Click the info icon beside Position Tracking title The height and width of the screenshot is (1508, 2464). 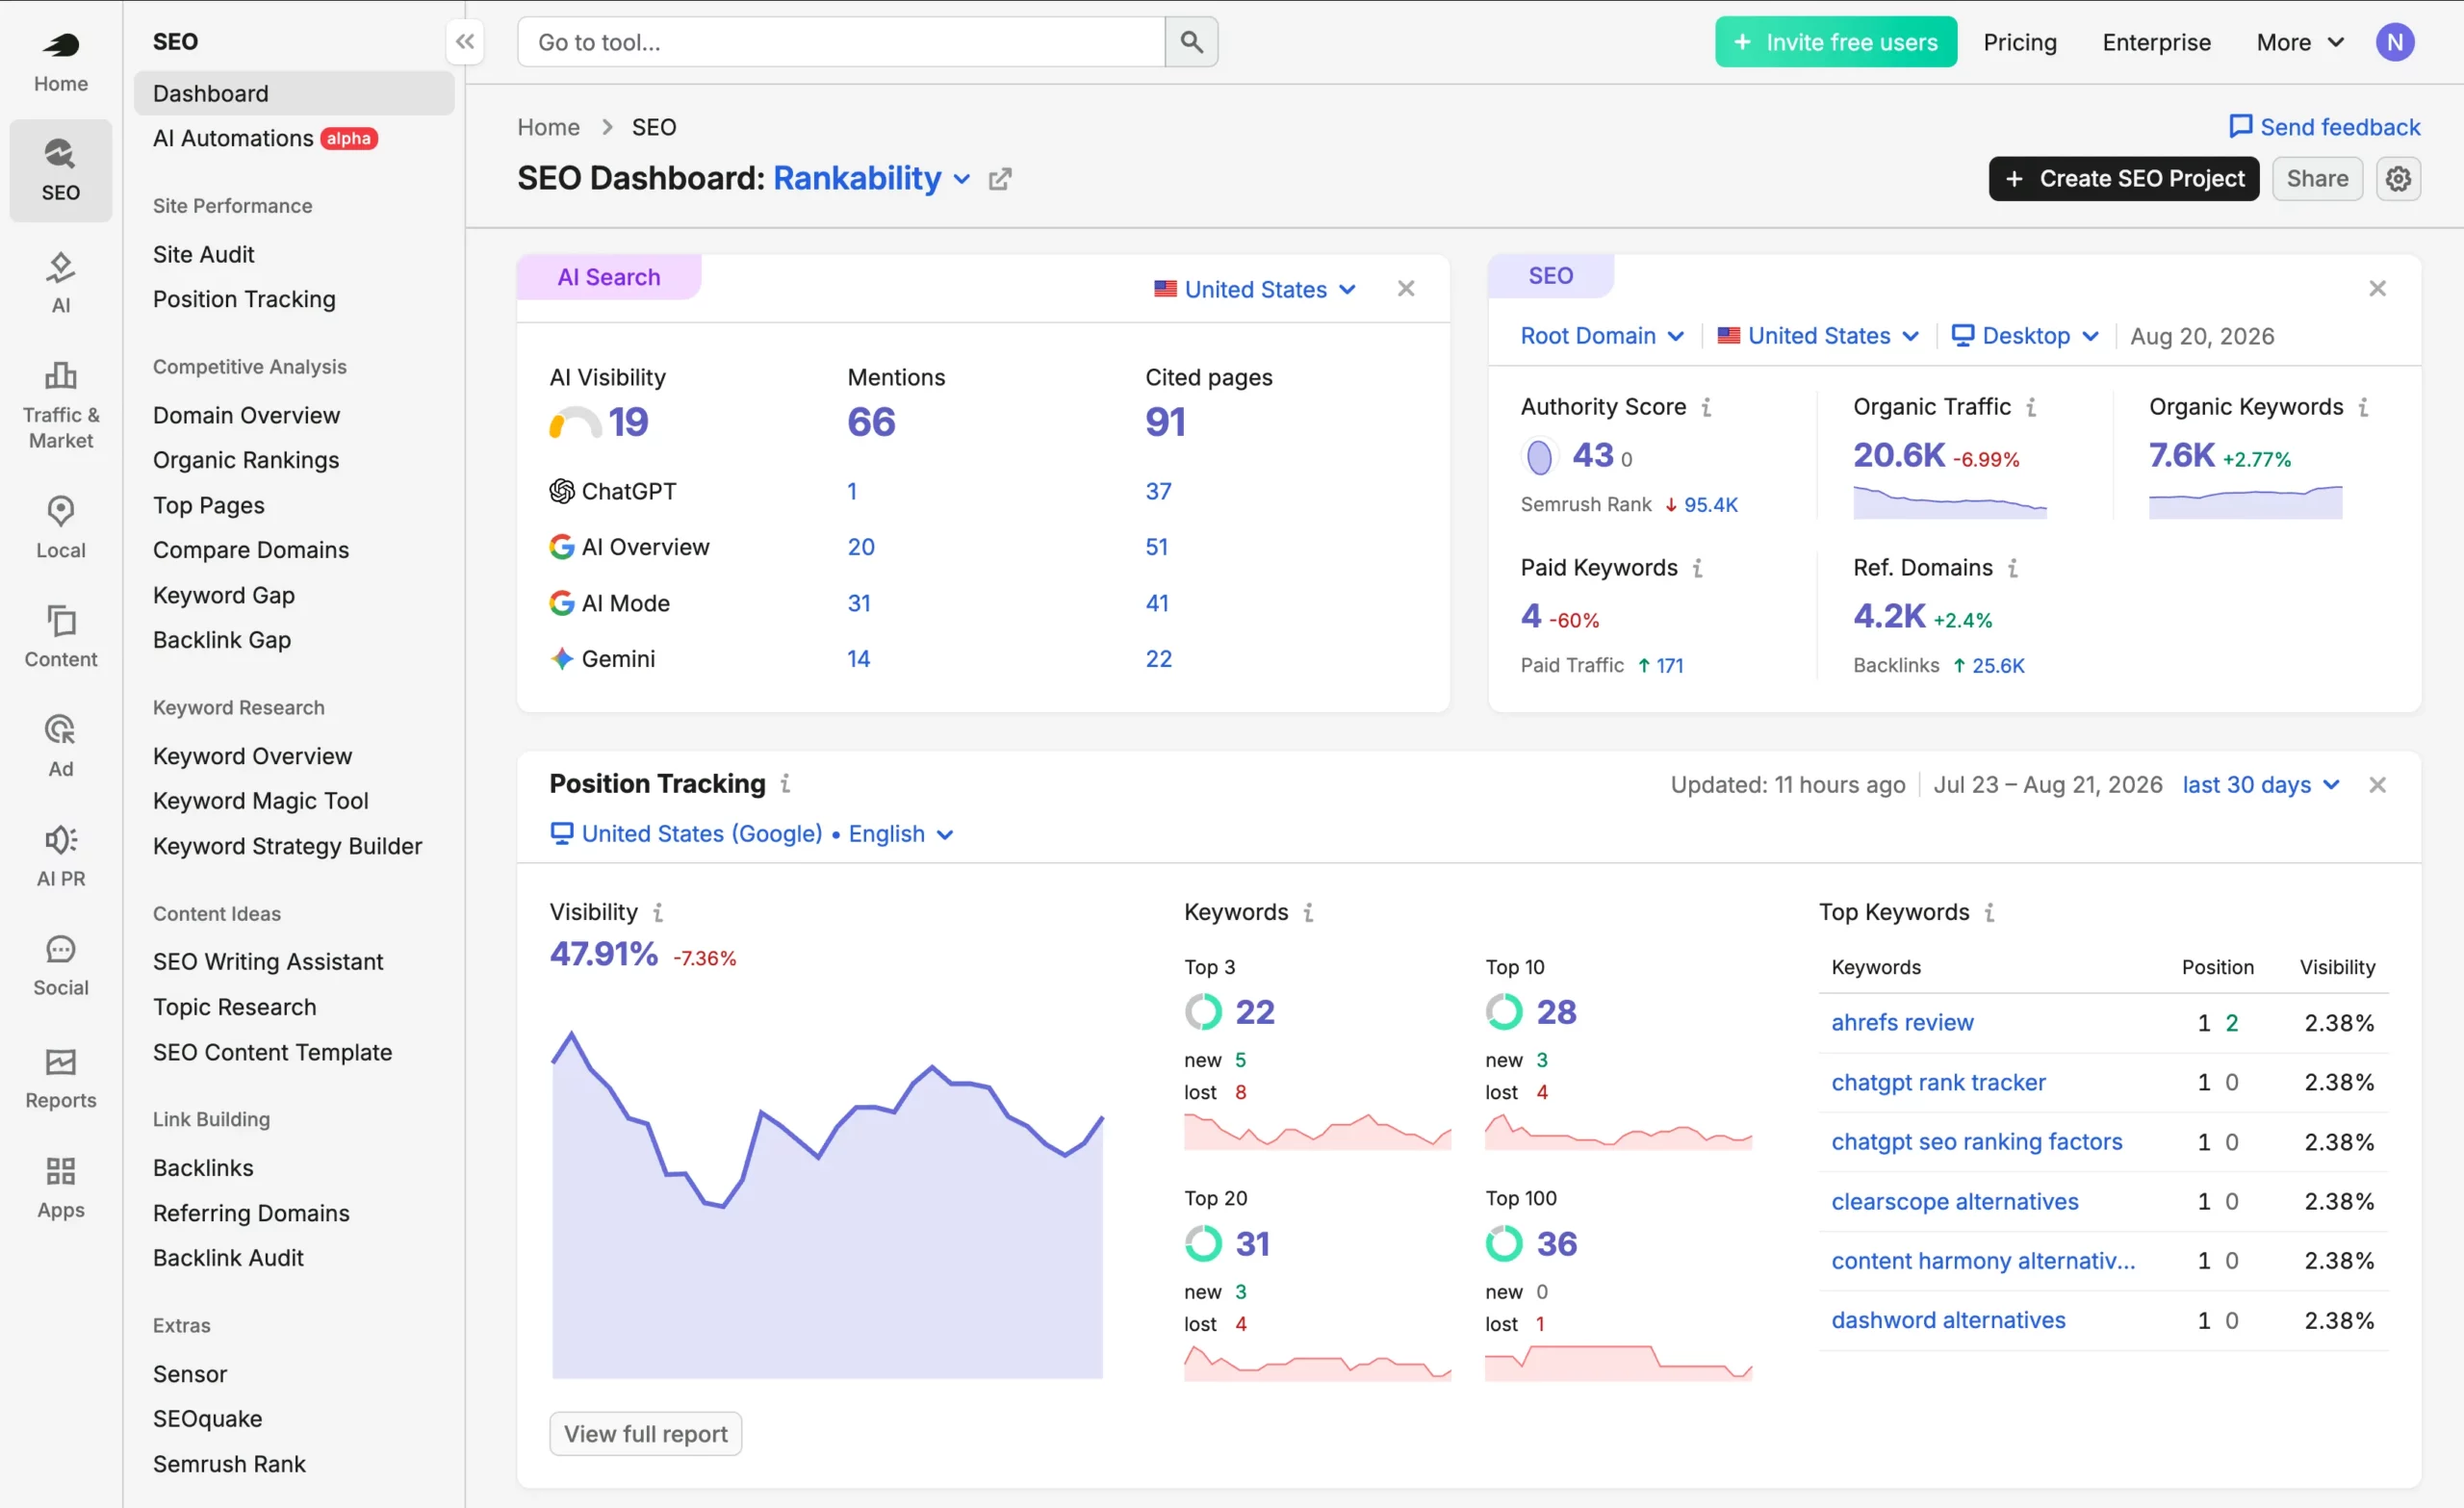(786, 784)
